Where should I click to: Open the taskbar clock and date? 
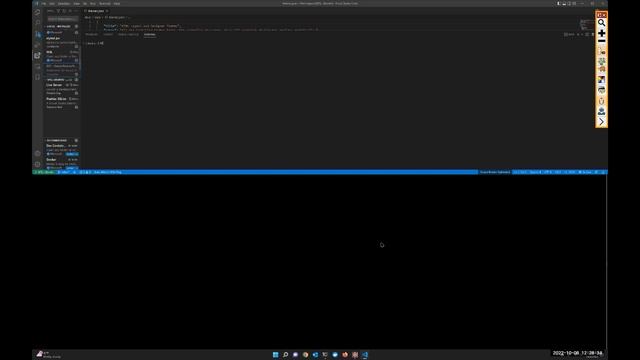578,354
